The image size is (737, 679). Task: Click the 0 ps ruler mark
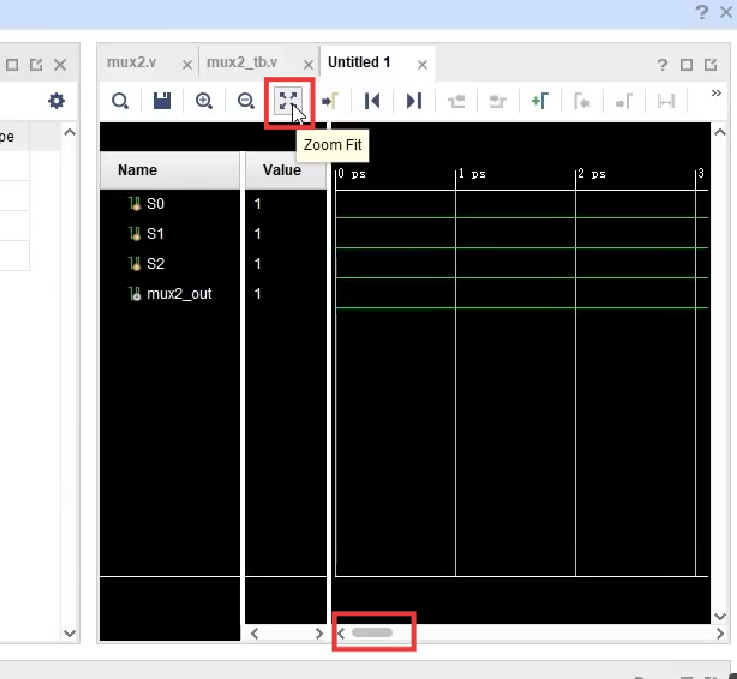click(352, 174)
